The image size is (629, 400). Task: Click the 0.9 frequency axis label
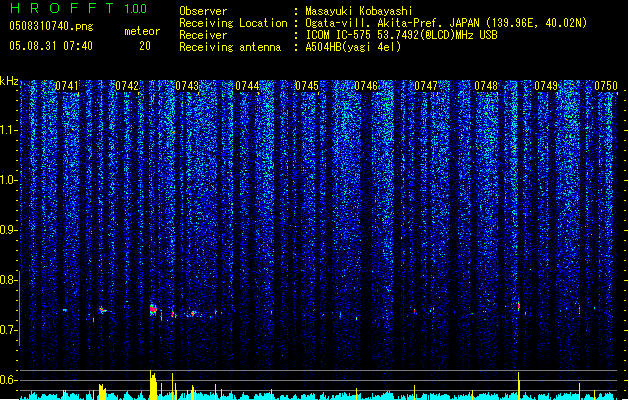(9, 230)
